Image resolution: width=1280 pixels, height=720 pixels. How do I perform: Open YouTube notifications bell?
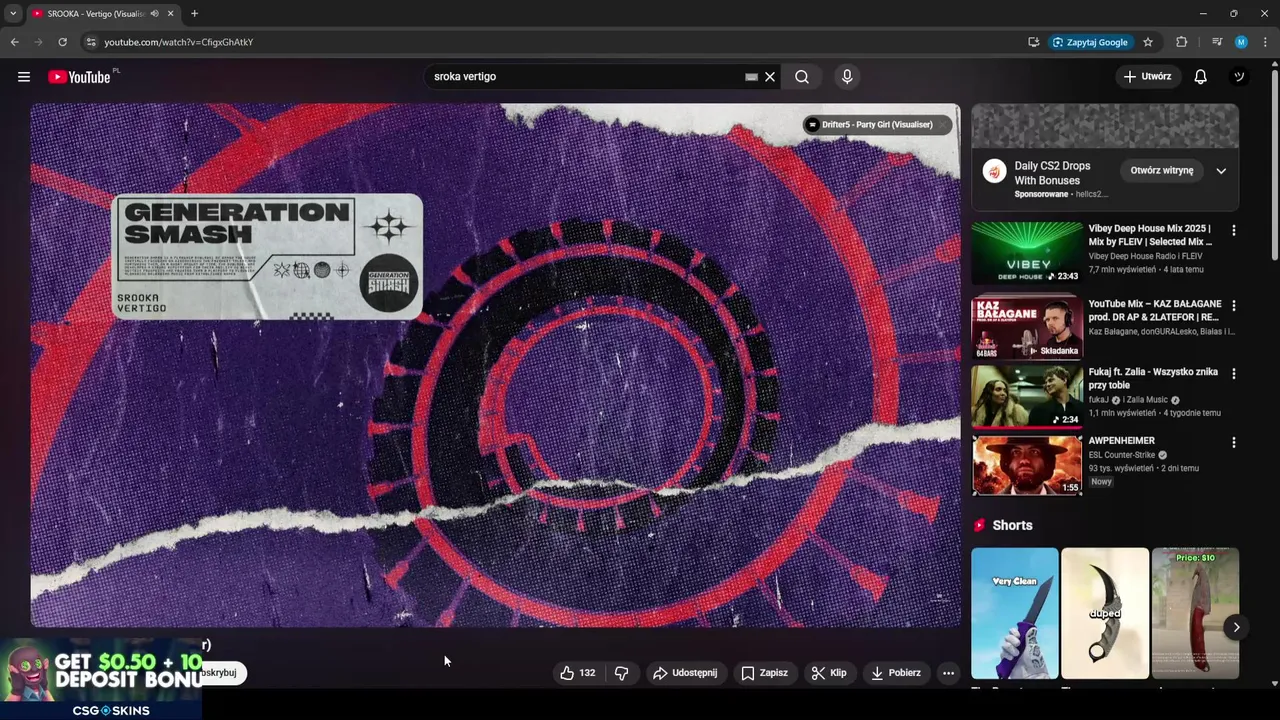1201,77
